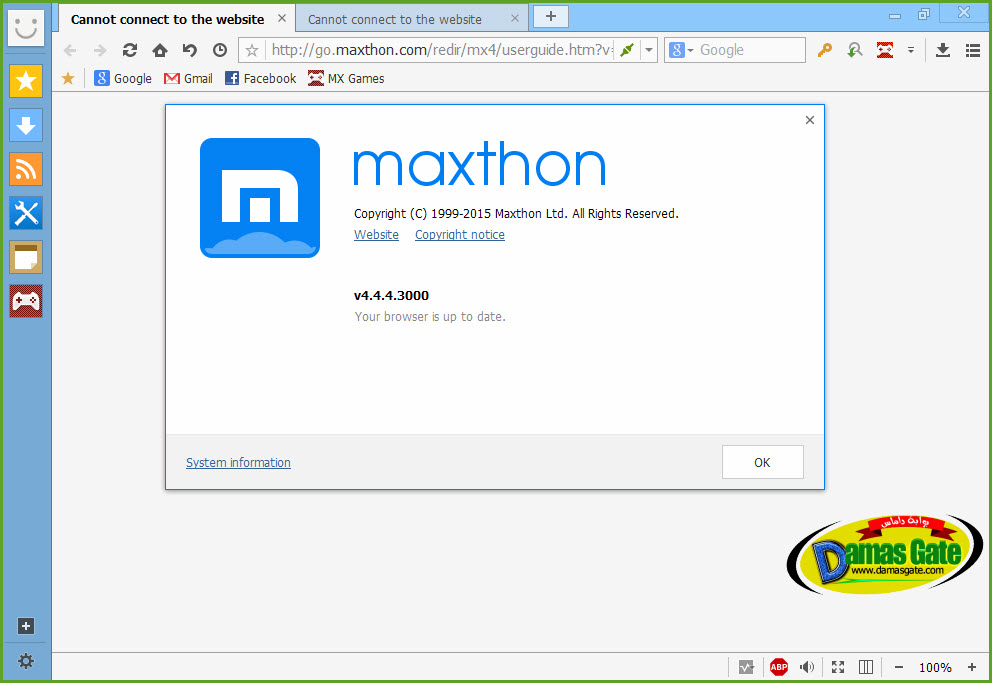Reopen last closed page with undo icon
Screen dimensions: 992x683
pyautogui.click(x=190, y=50)
